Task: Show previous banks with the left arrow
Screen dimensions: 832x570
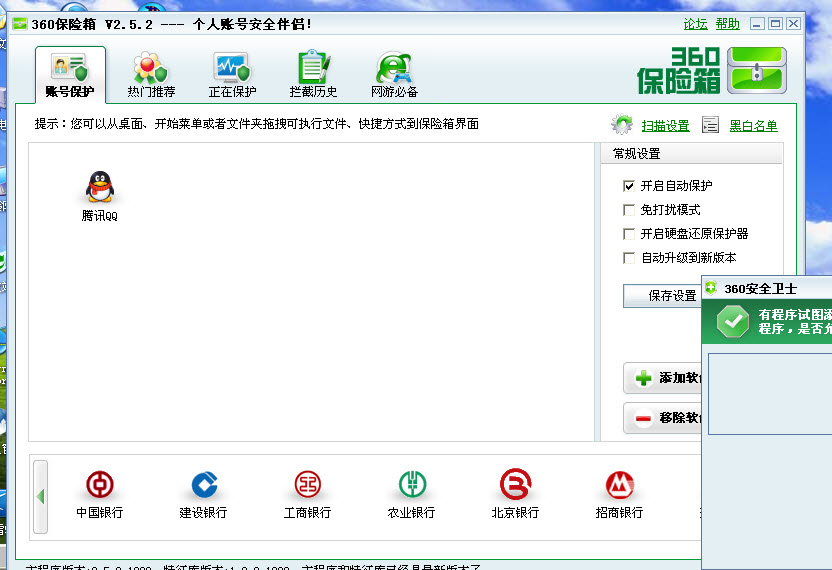Action: coord(40,497)
